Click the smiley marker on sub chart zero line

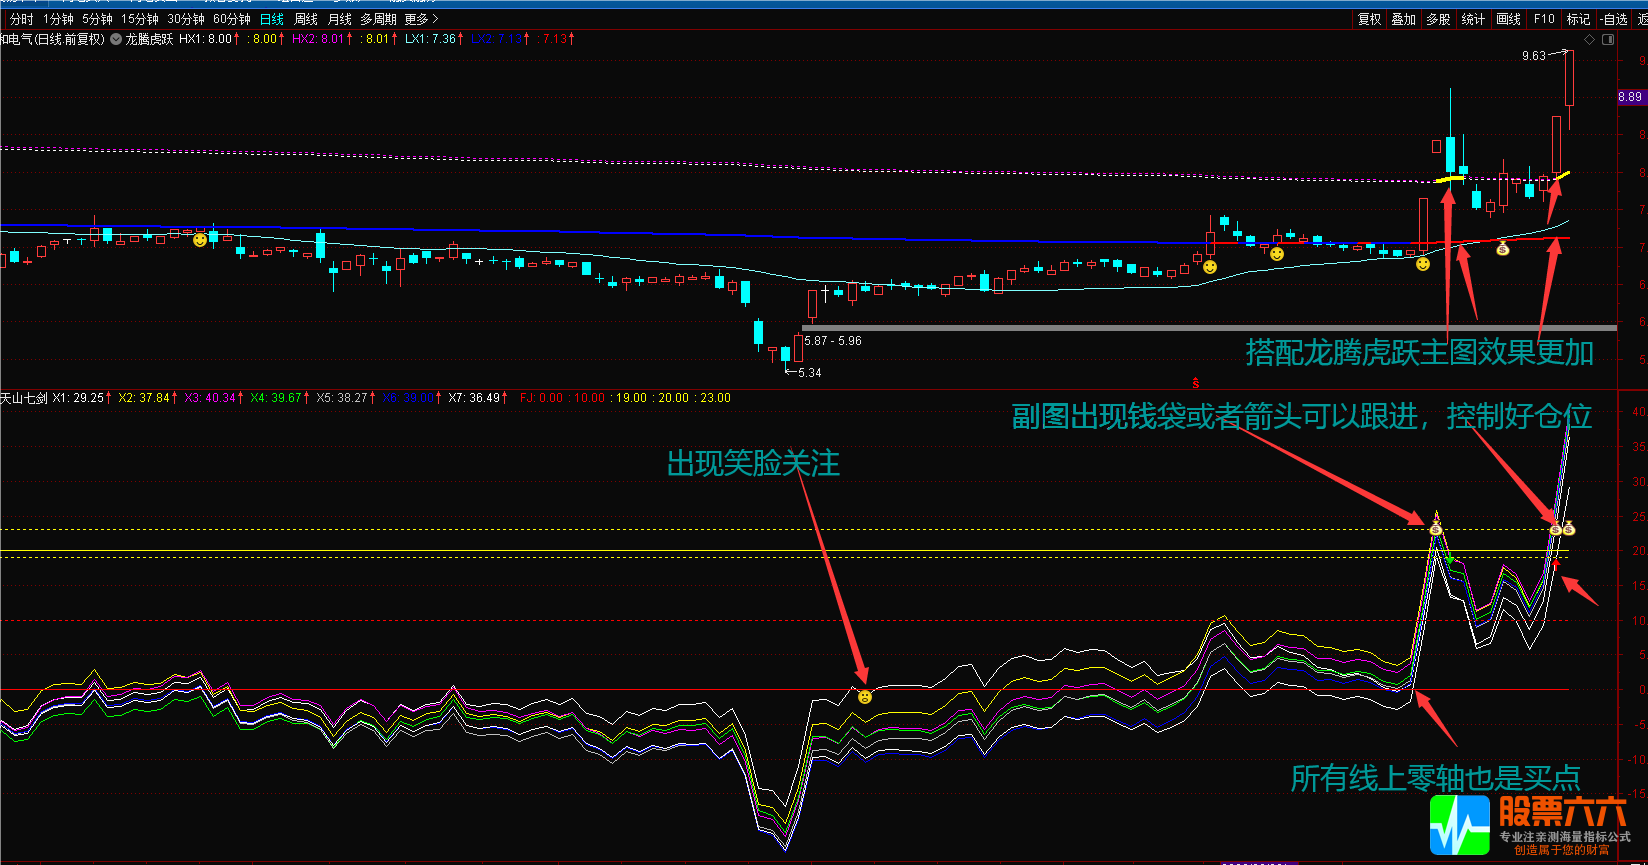click(x=865, y=696)
